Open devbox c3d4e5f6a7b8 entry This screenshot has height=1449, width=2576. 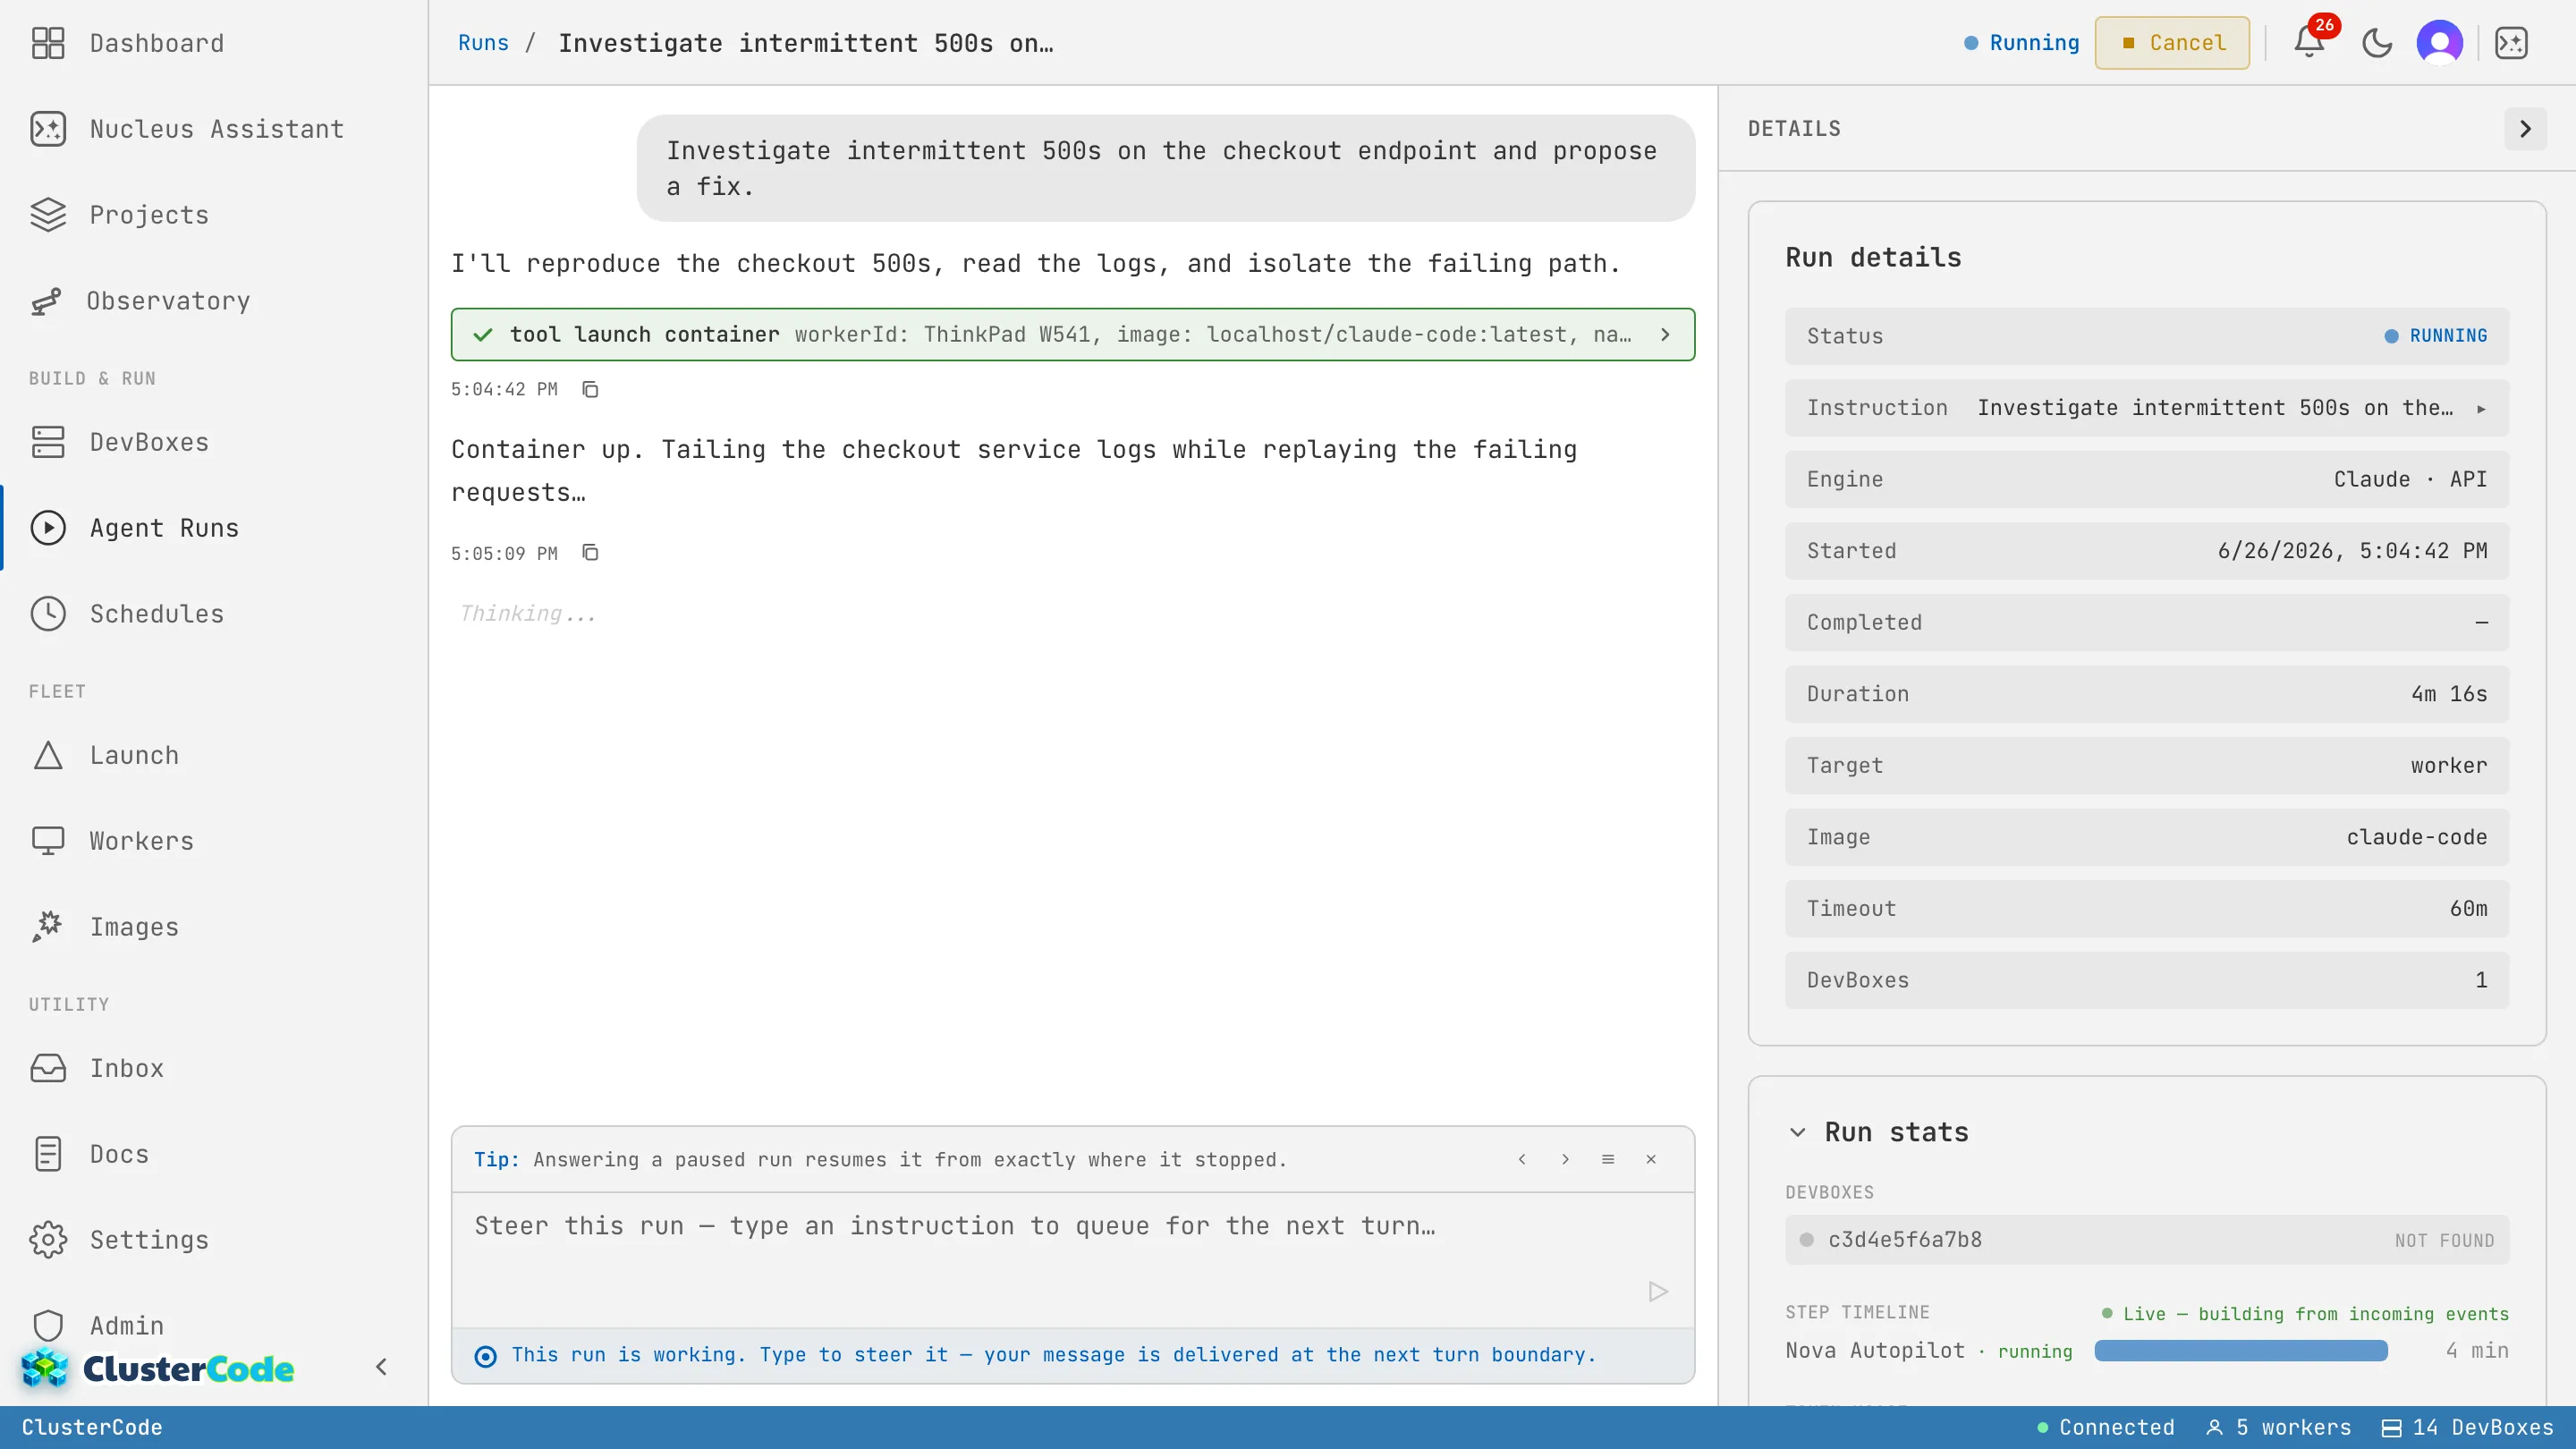click(2147, 1240)
